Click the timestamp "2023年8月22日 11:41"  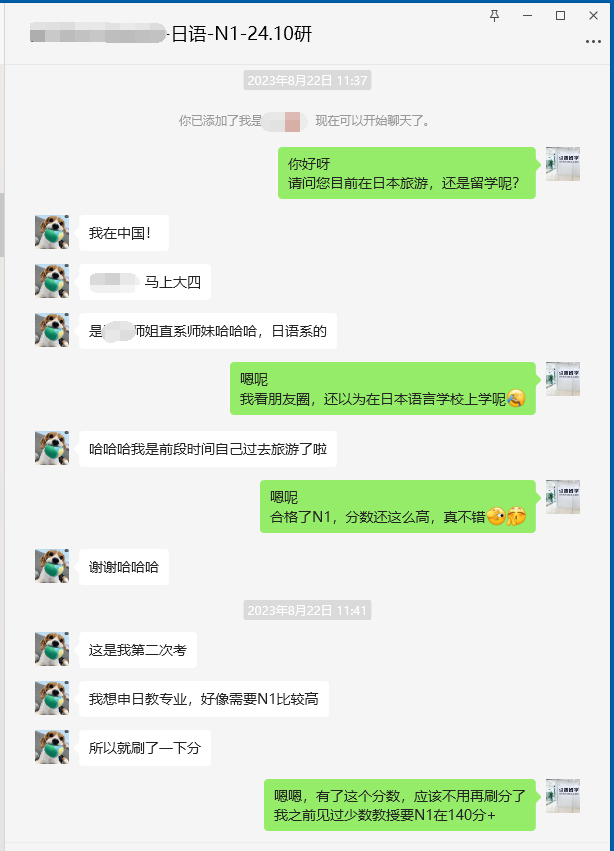(307, 611)
